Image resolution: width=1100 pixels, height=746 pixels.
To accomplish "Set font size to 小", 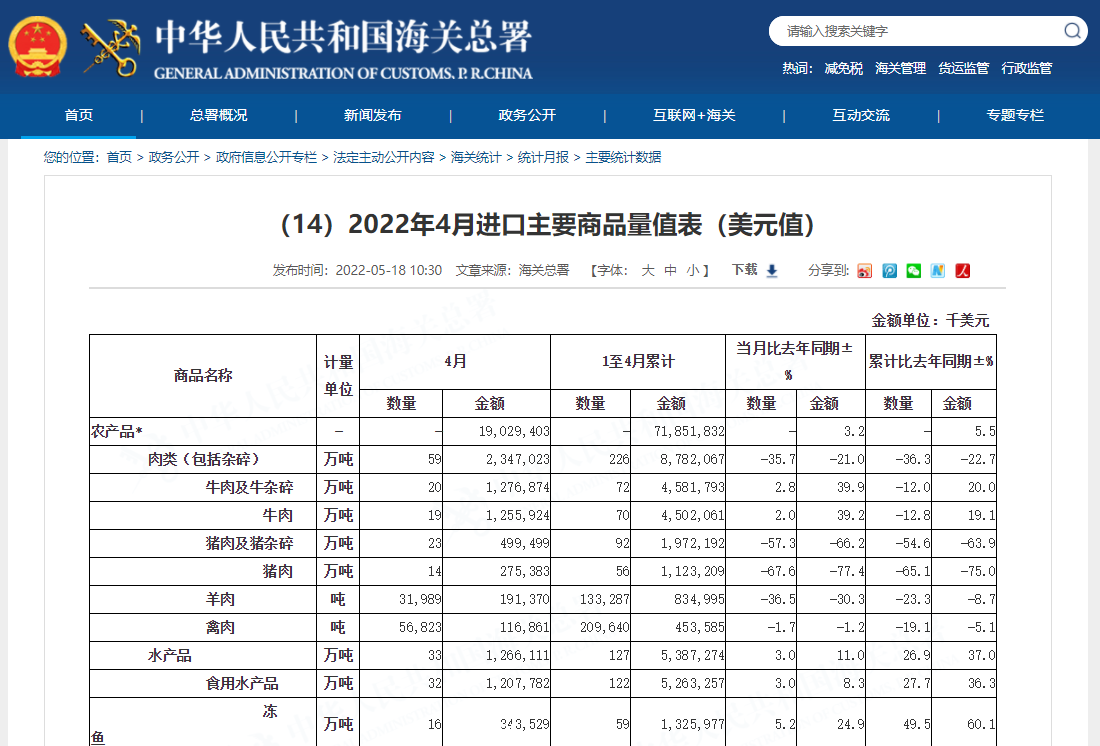I will [693, 271].
